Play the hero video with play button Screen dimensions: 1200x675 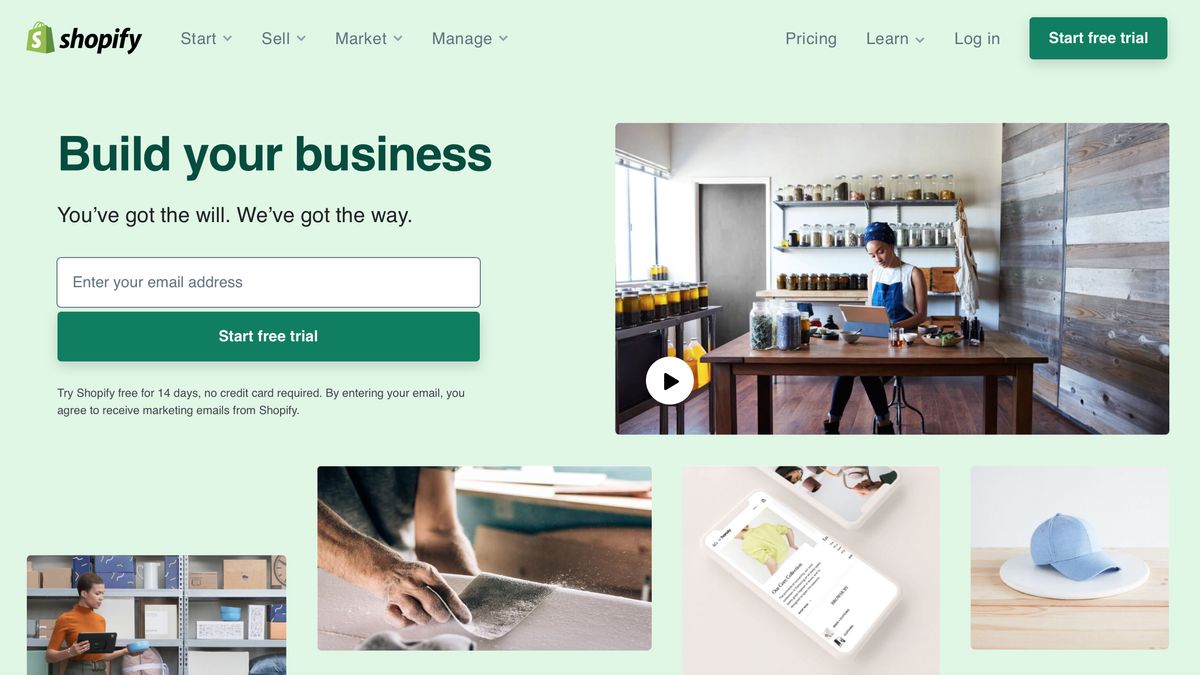(x=670, y=381)
